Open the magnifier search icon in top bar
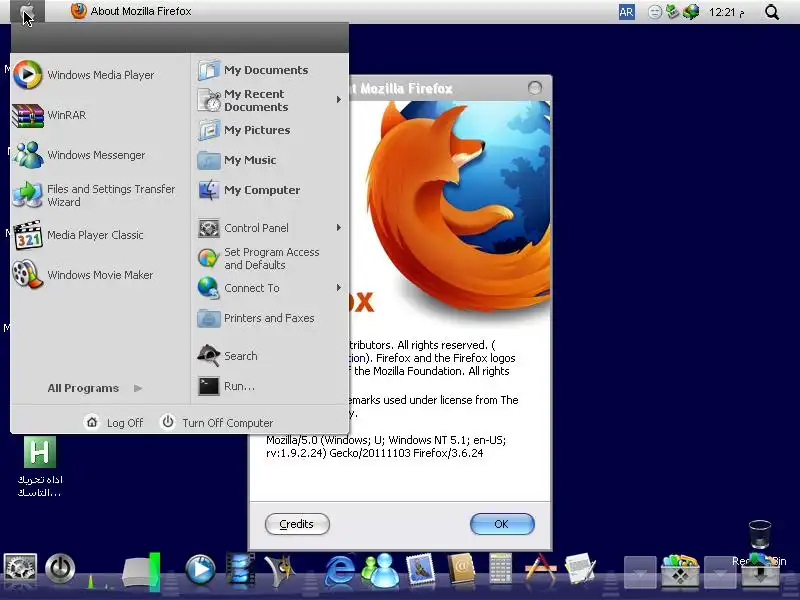The width and height of the screenshot is (800, 600). coord(772,12)
